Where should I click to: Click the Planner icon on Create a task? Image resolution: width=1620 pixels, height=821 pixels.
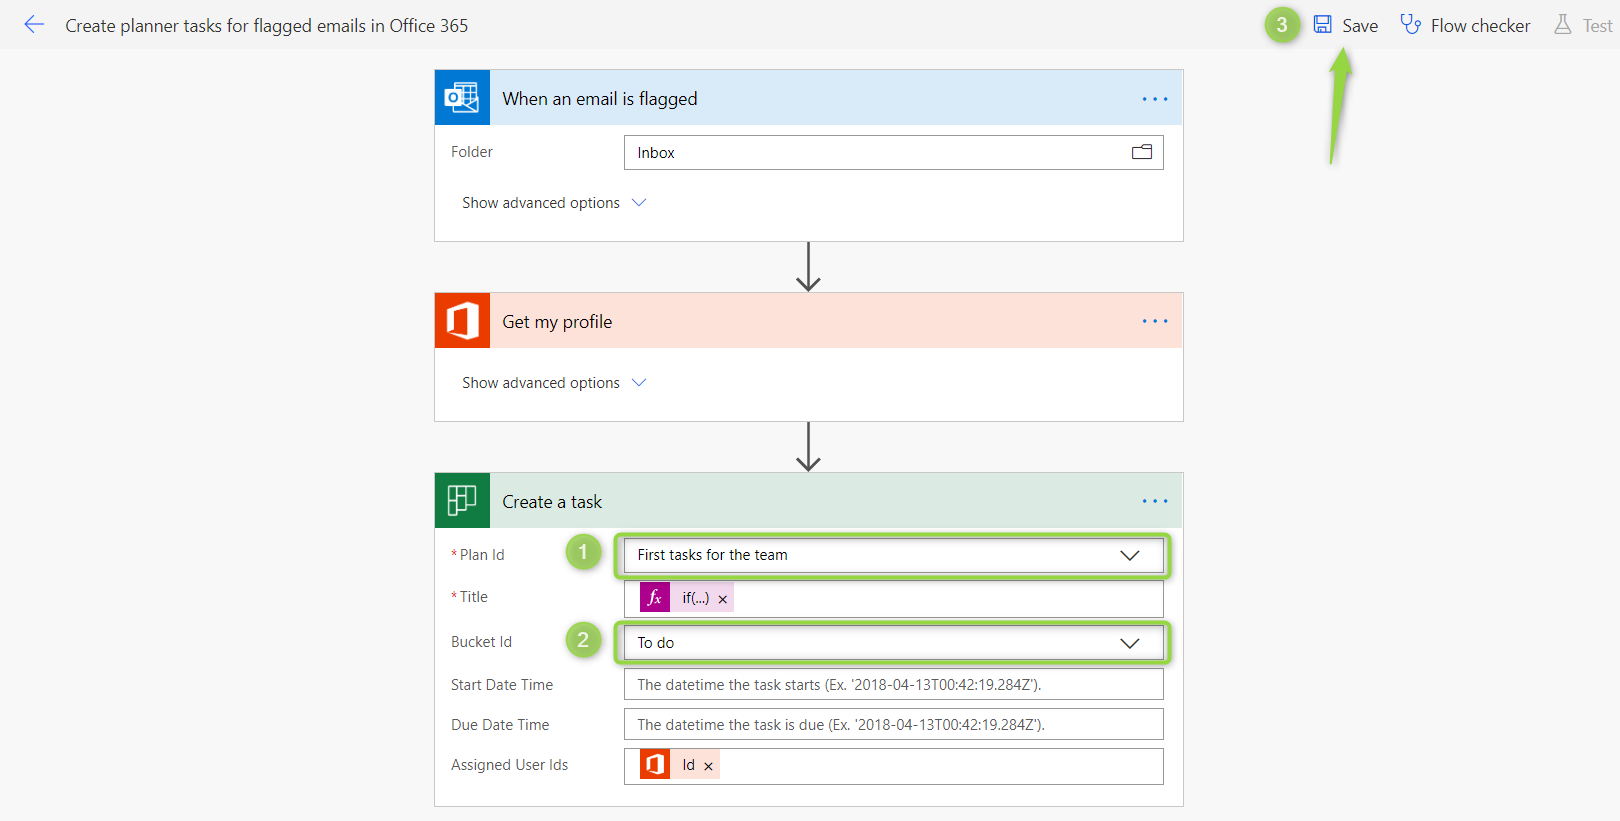[x=462, y=500]
